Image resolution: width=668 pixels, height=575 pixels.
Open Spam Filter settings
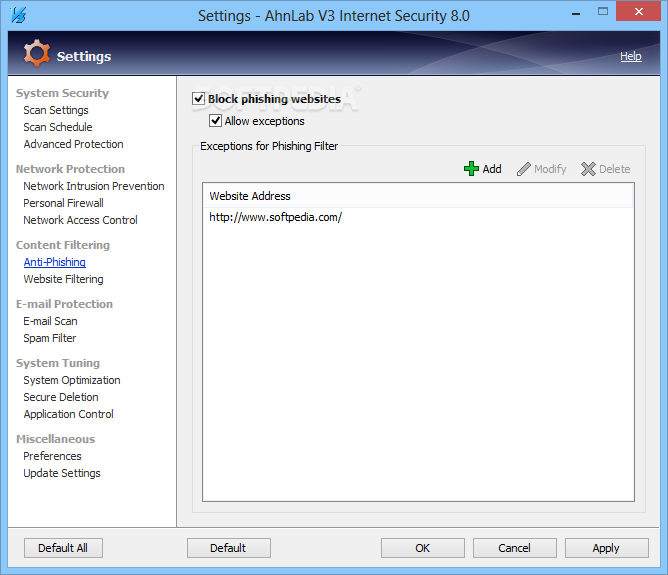coord(49,338)
